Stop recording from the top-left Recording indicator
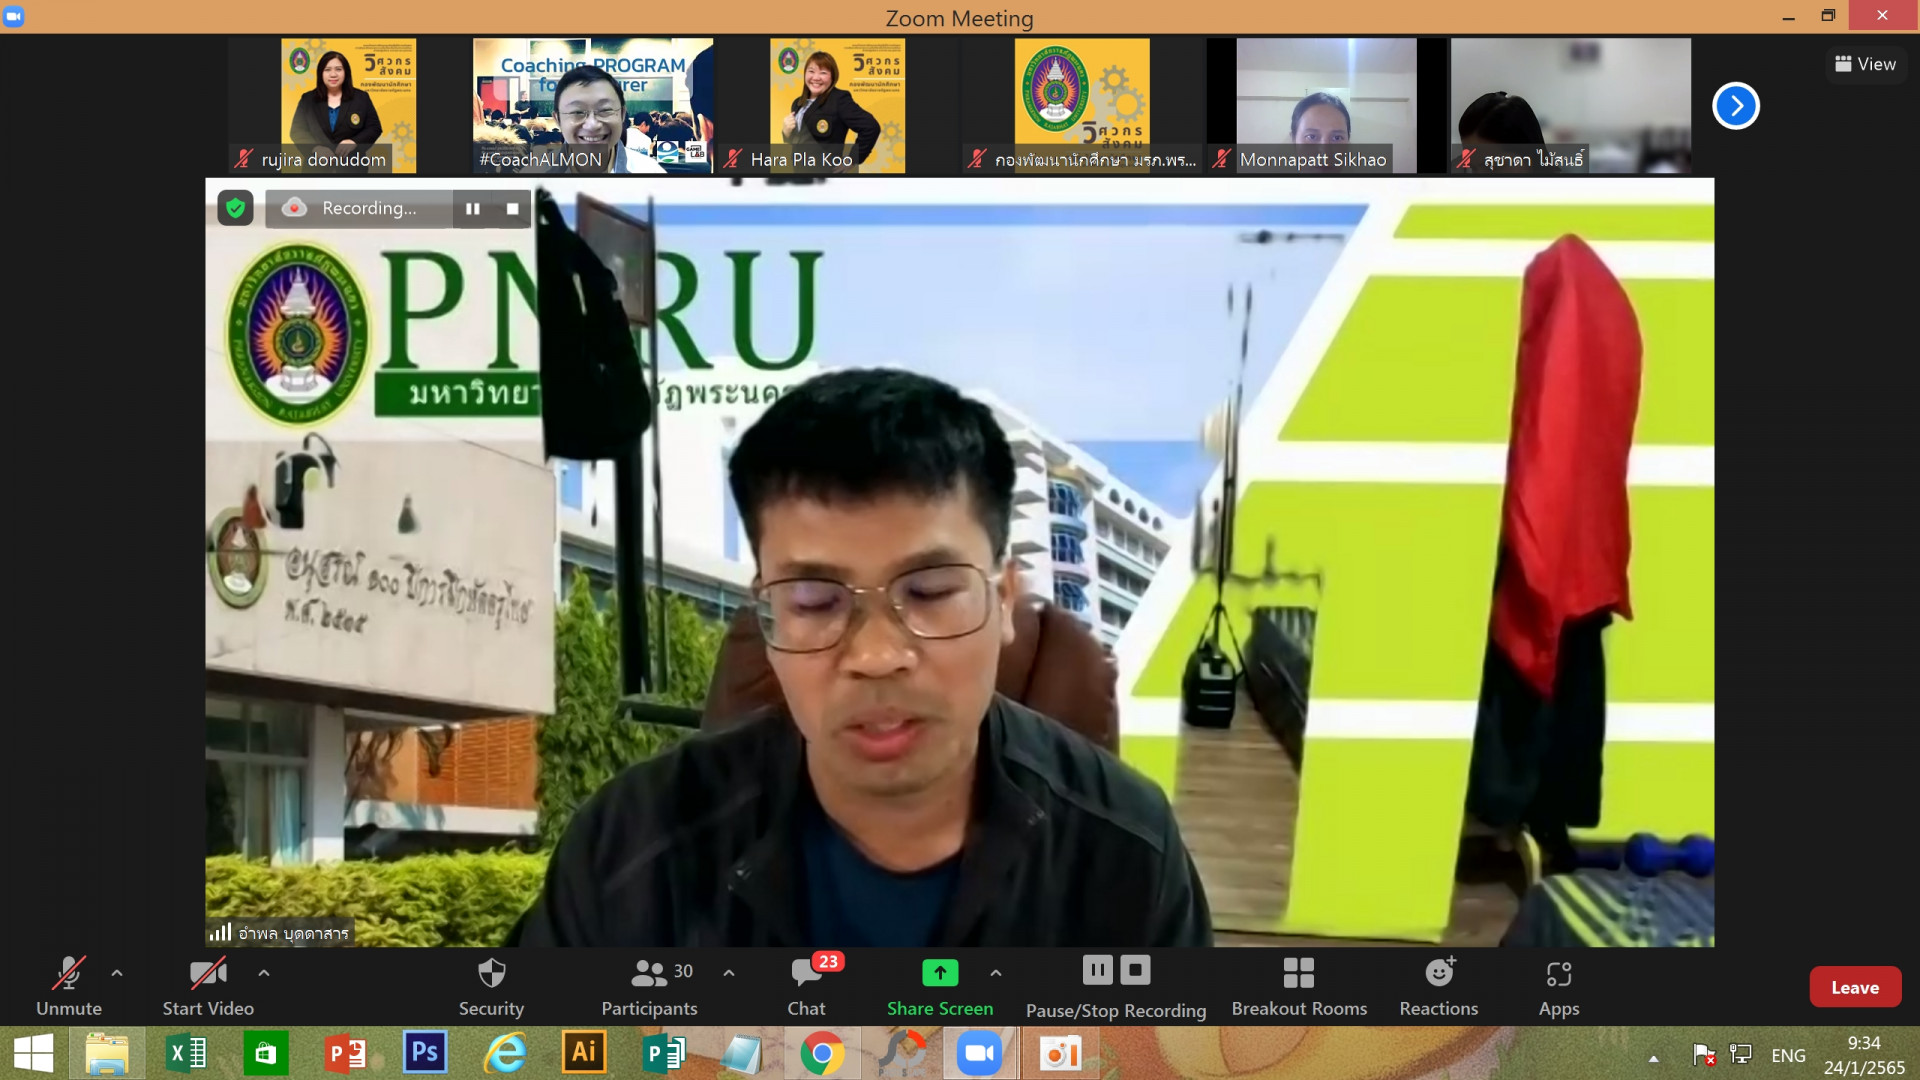The width and height of the screenshot is (1920, 1080). point(512,208)
